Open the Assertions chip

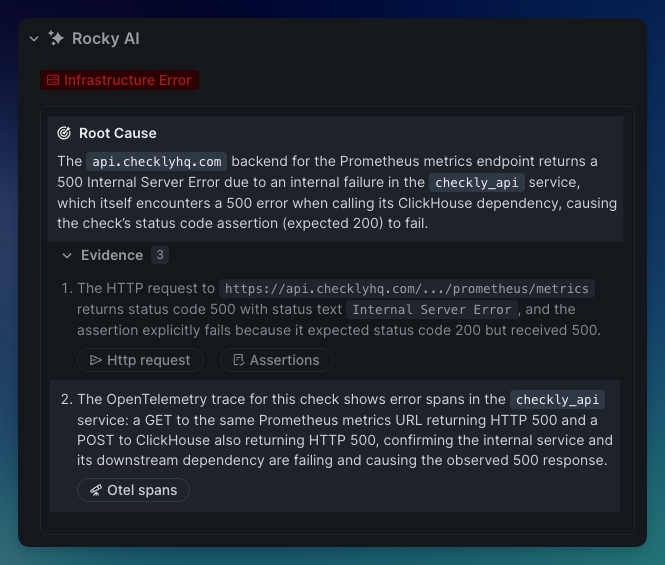pos(276,360)
